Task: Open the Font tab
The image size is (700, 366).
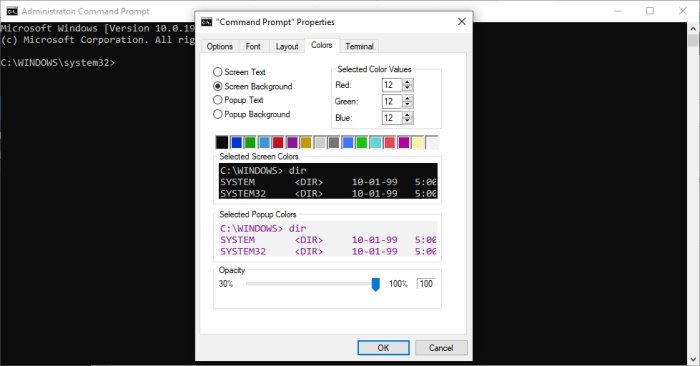Action: [x=253, y=46]
